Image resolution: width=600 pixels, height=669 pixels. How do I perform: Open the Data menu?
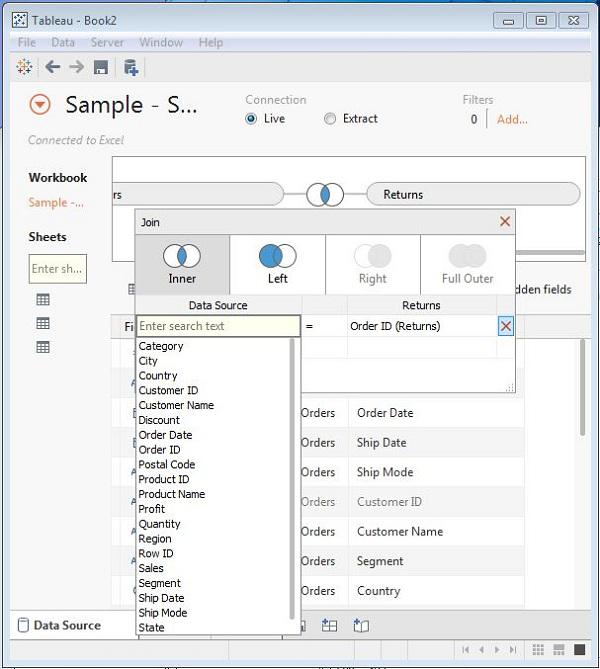pyautogui.click(x=63, y=43)
